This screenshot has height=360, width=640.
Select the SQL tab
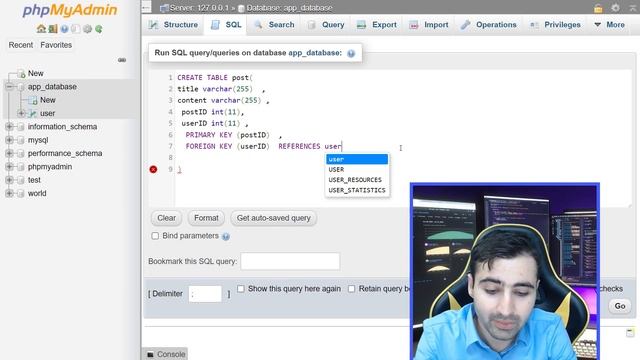point(226,25)
